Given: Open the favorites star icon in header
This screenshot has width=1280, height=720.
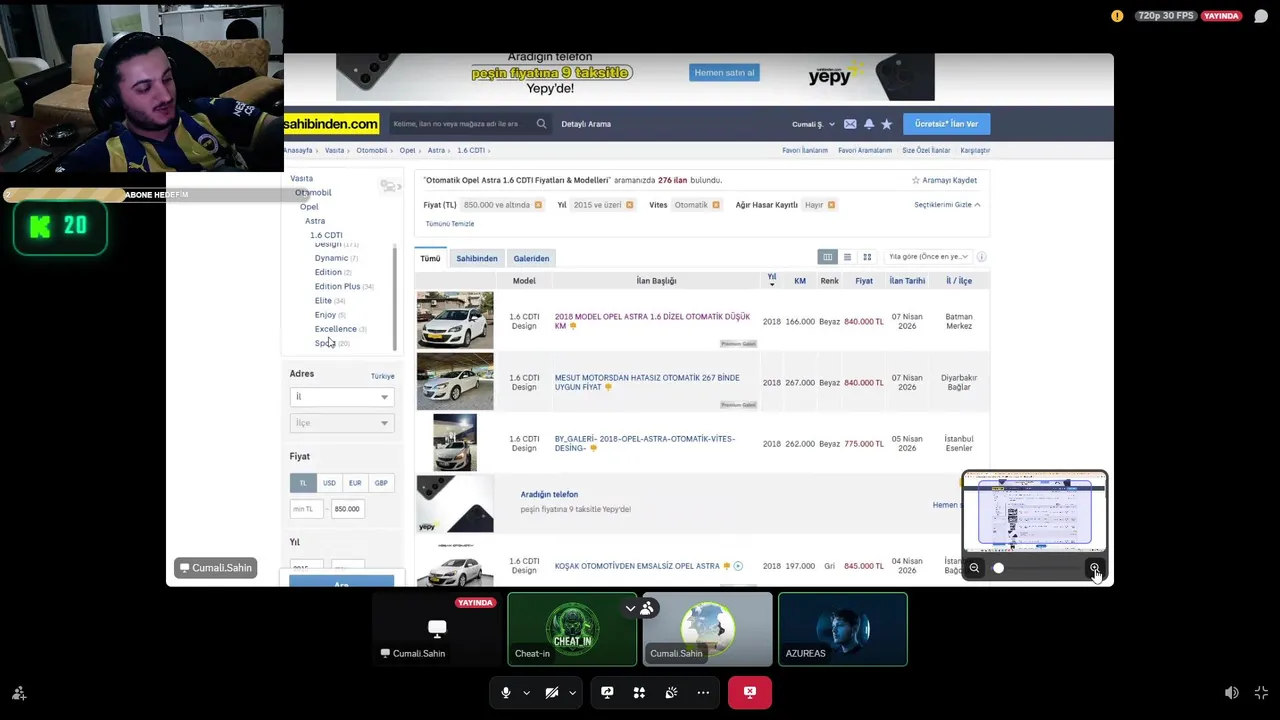Looking at the screenshot, I should 886,124.
